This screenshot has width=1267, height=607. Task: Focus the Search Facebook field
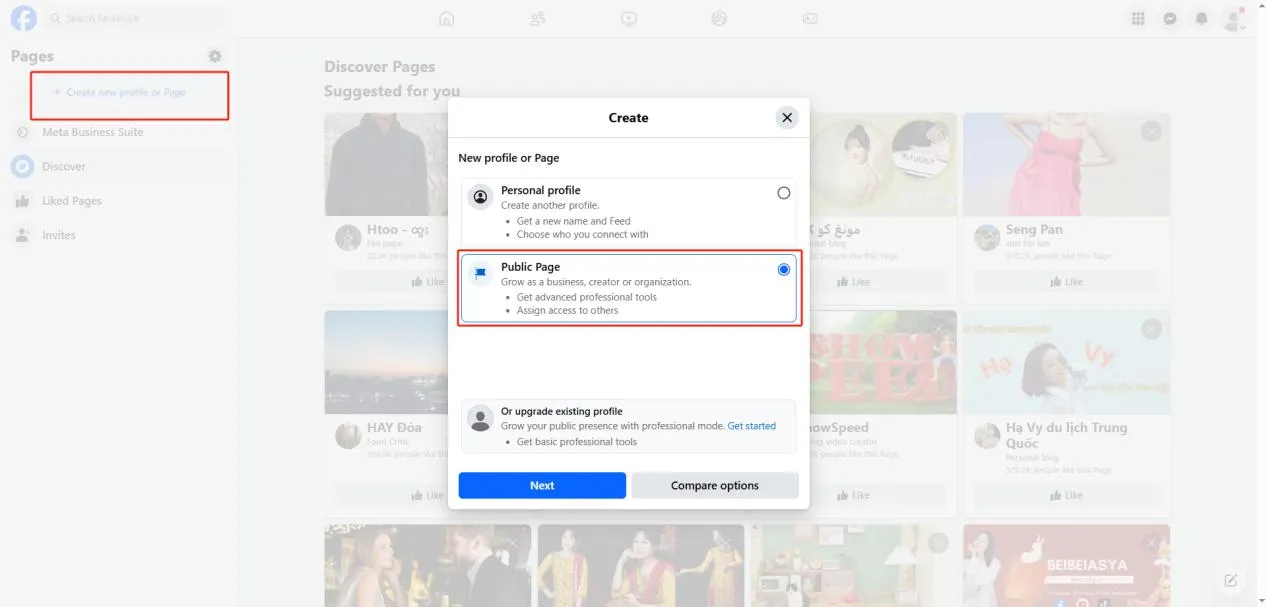(133, 18)
